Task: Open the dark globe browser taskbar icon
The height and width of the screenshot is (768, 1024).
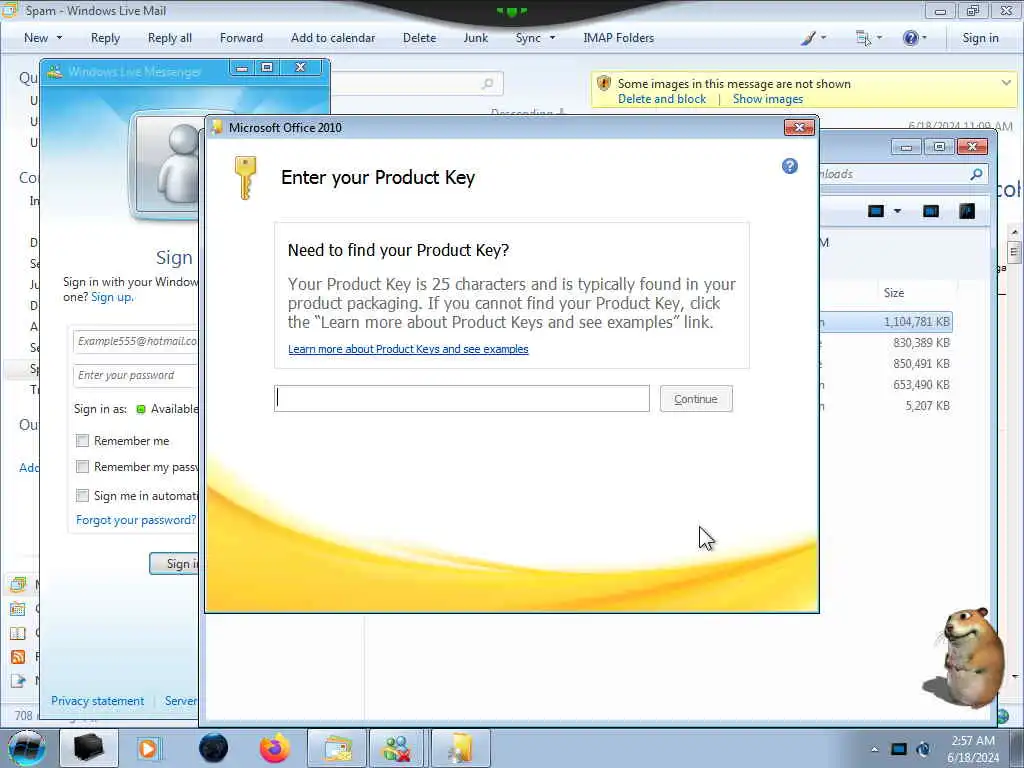Action: pos(214,748)
